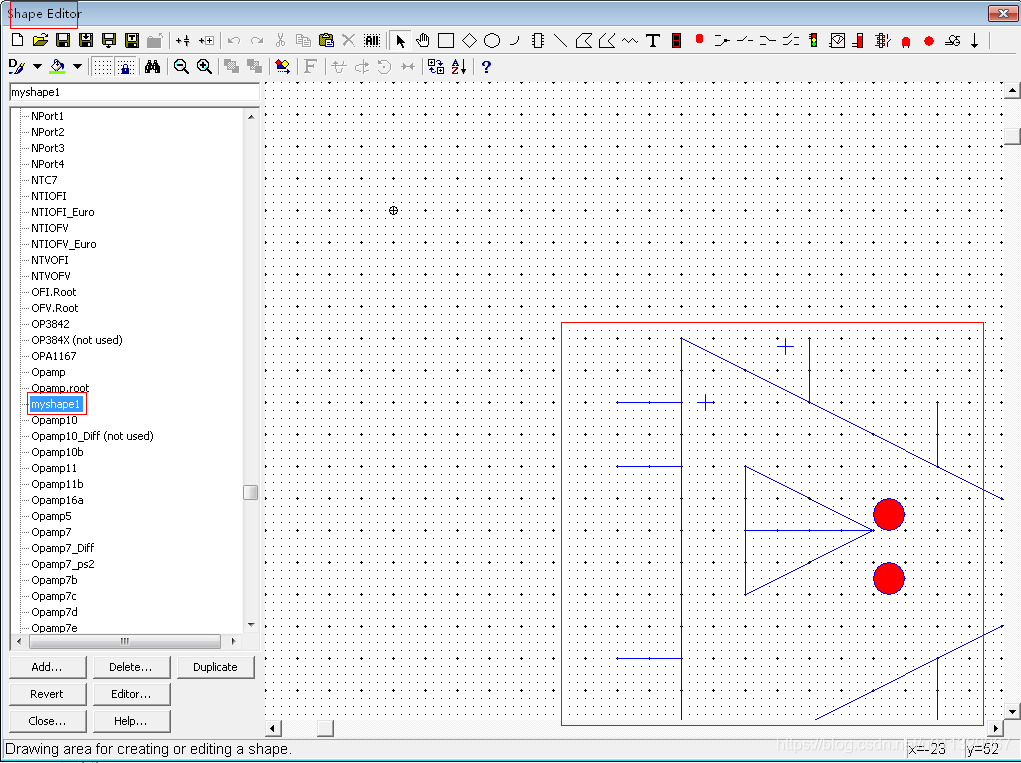The width and height of the screenshot is (1021, 763).
Task: Click the Help... button
Action: (131, 721)
